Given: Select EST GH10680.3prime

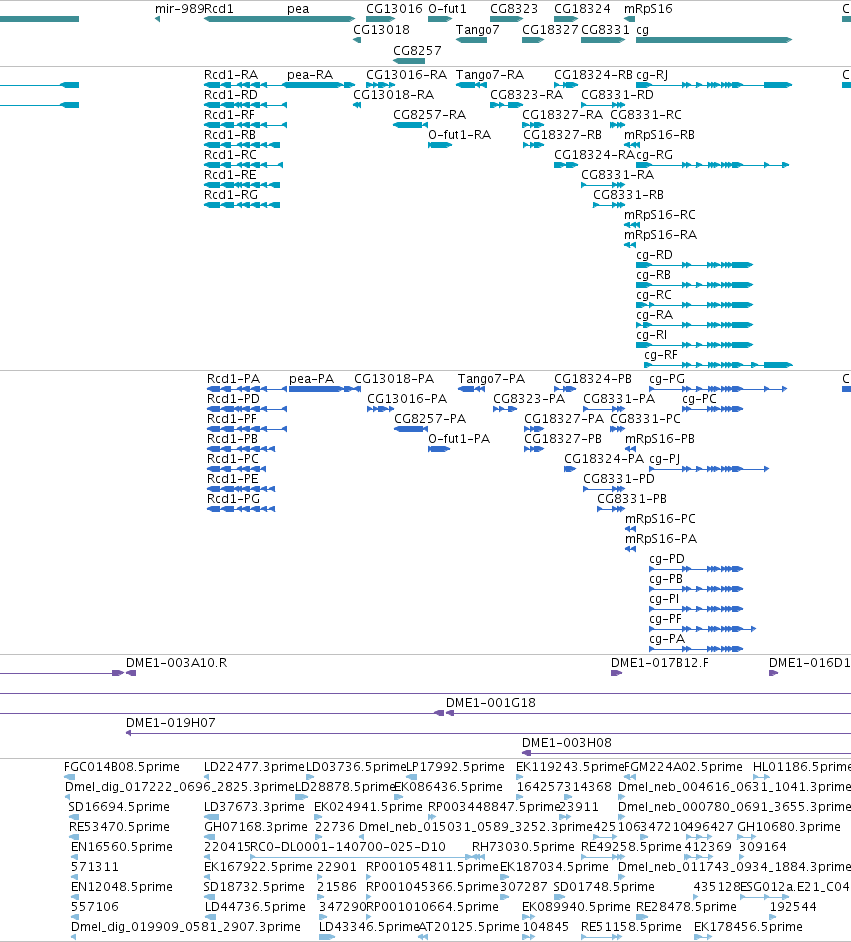Looking at the screenshot, I should click(x=789, y=827).
